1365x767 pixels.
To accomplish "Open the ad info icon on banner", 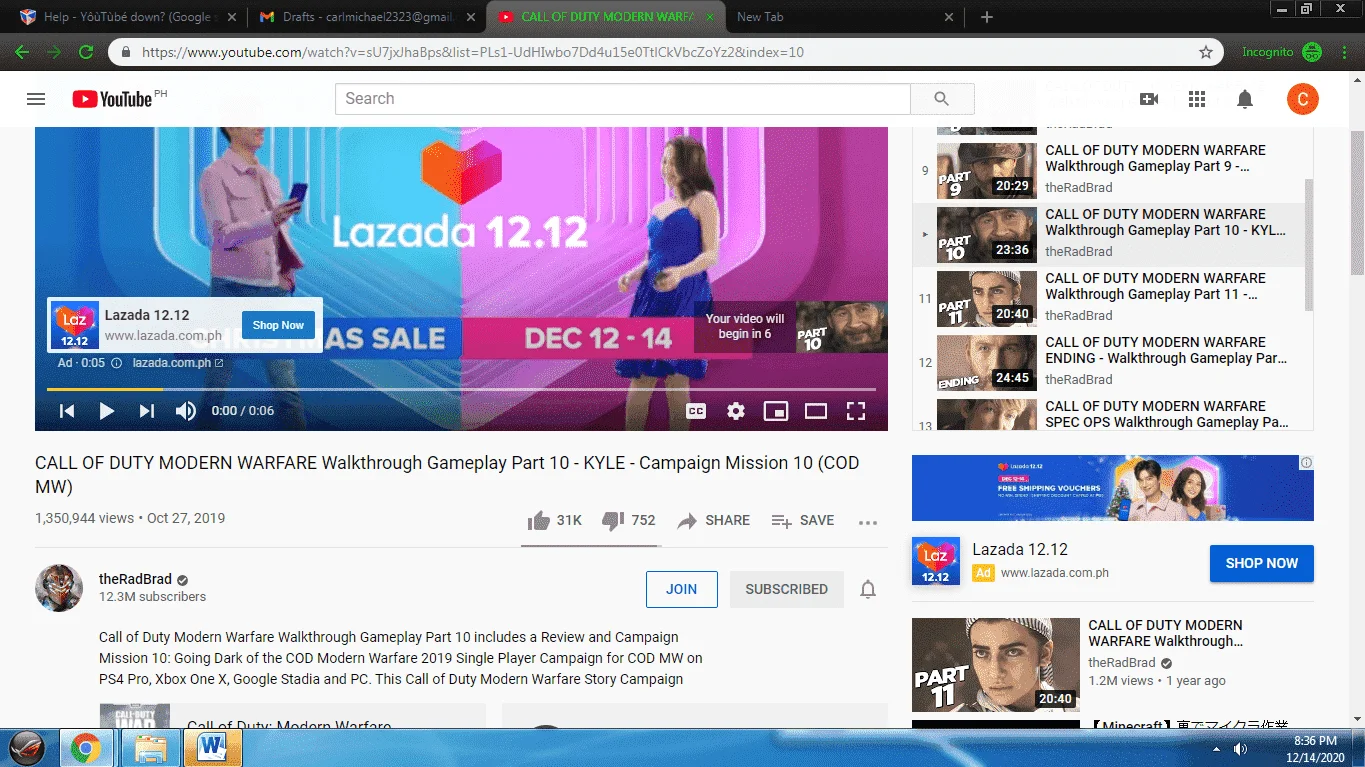I will [1306, 463].
